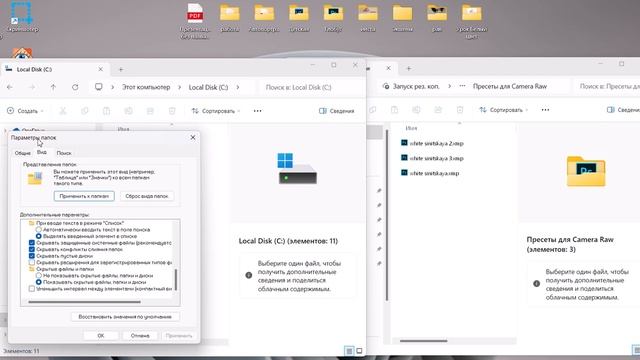Viewport: 640px width, 360px height.
Task: Uncheck 'Скрывать пустые диски' checkbox
Action: pos(31,256)
